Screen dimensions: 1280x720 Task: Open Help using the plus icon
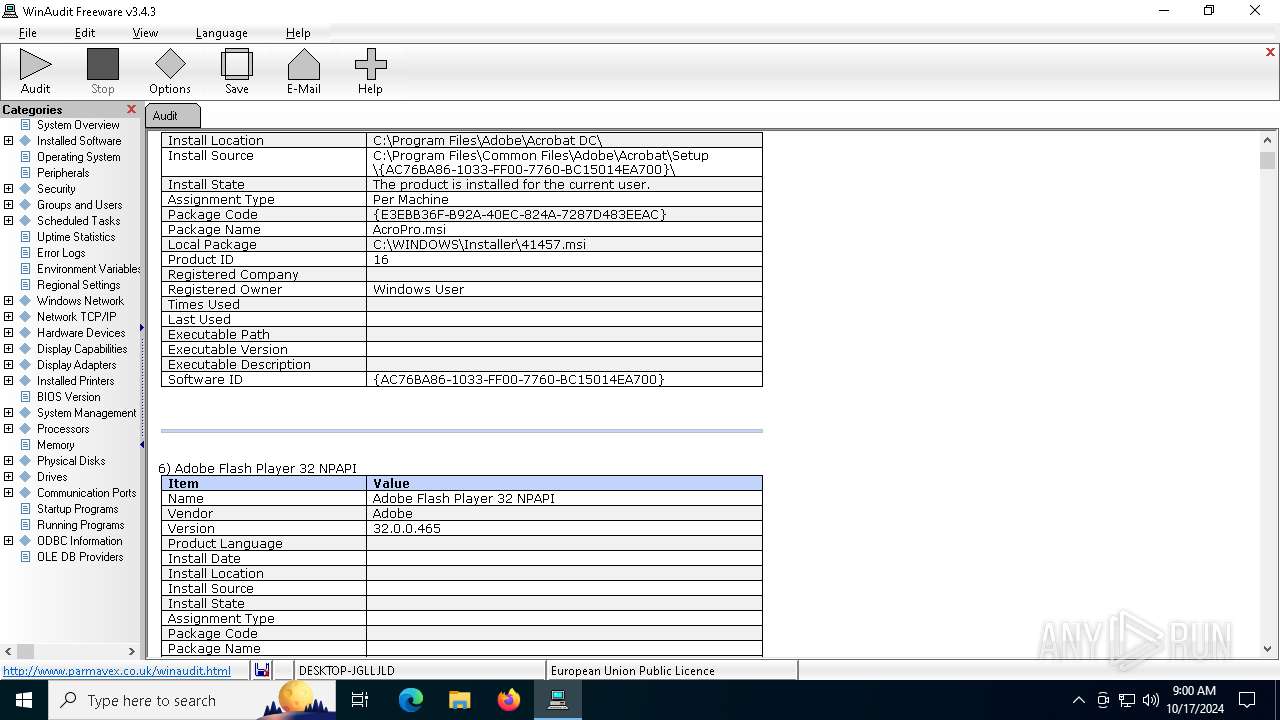click(x=370, y=71)
